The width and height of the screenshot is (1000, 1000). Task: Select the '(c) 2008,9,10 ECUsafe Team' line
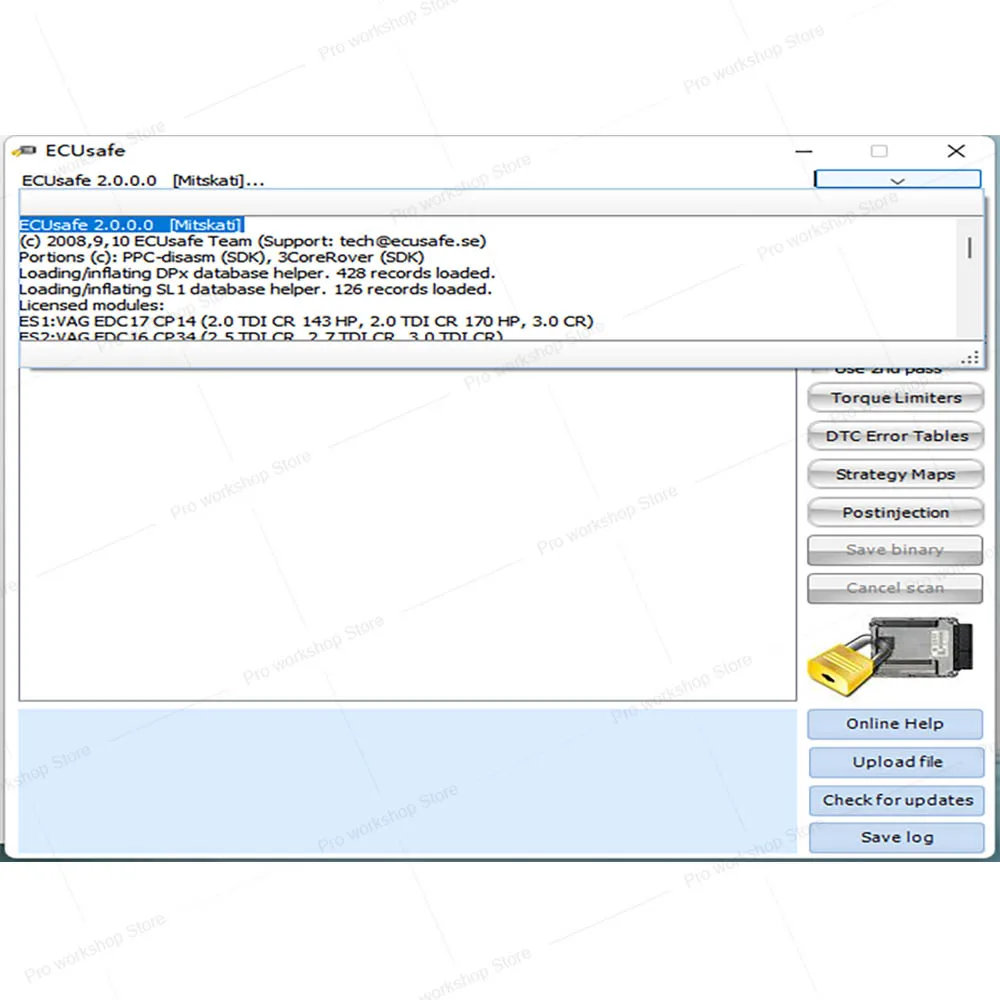click(x=253, y=241)
